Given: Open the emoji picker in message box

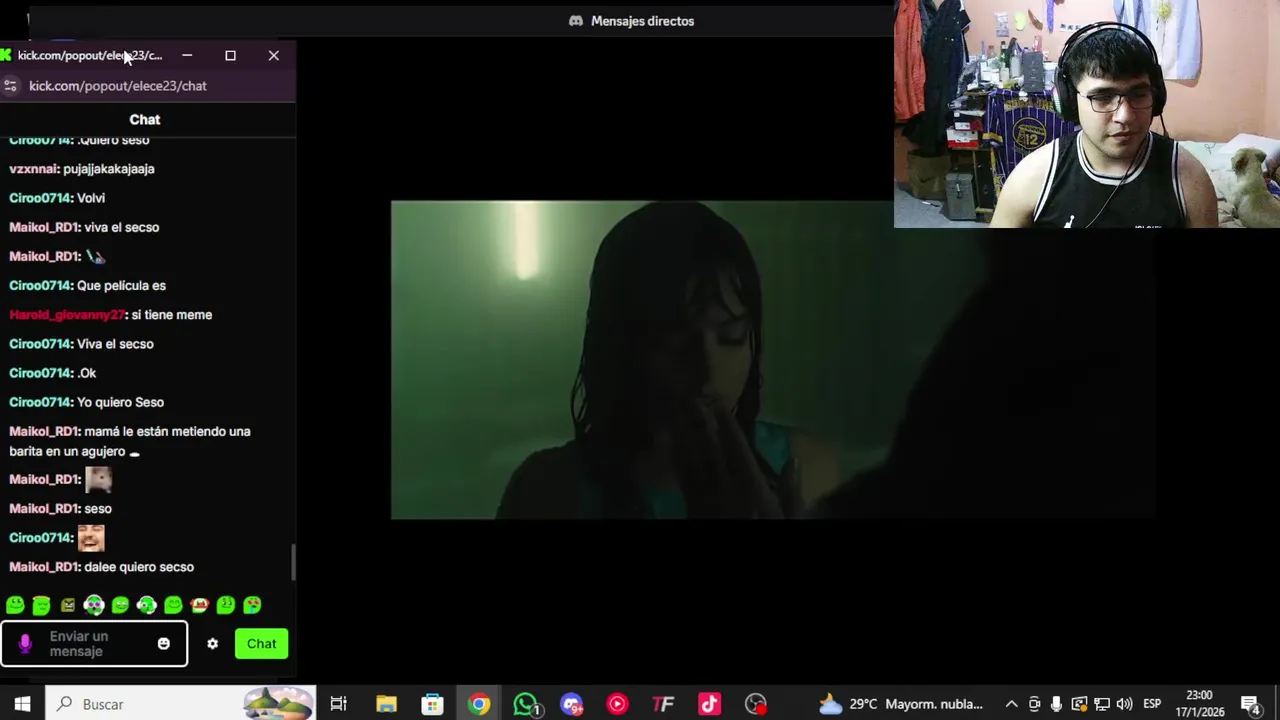Looking at the screenshot, I should coord(164,644).
